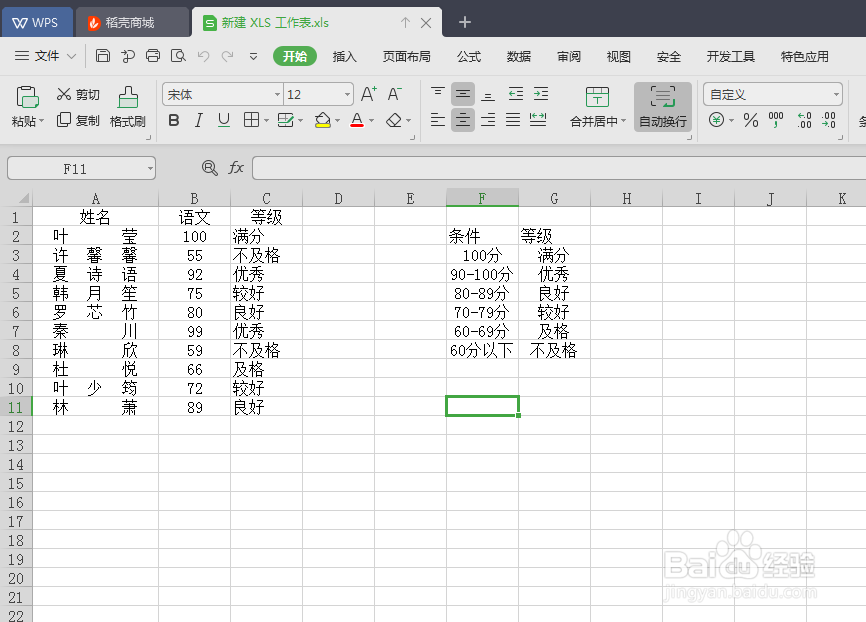The width and height of the screenshot is (866, 622).
Task: Toggle center horizontal alignment
Action: (463, 120)
